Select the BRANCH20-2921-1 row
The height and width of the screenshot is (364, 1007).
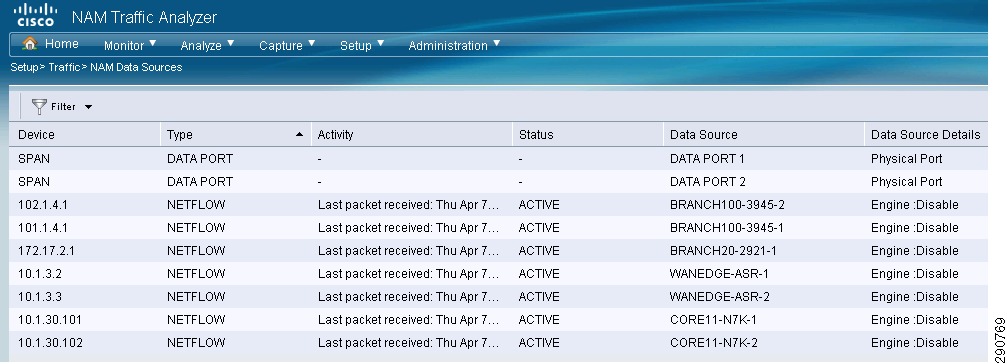(498, 251)
